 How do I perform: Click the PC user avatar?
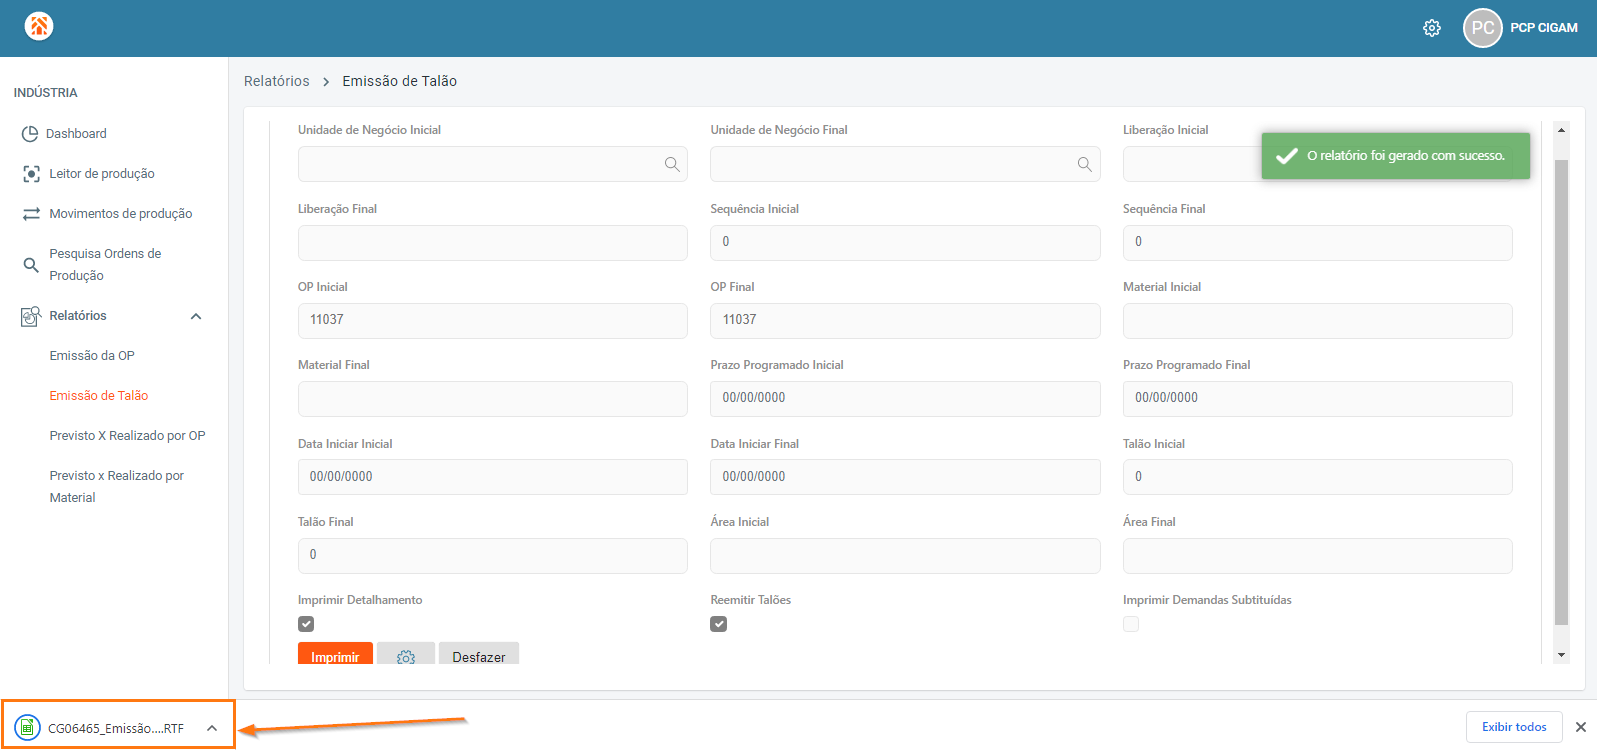point(1483,28)
